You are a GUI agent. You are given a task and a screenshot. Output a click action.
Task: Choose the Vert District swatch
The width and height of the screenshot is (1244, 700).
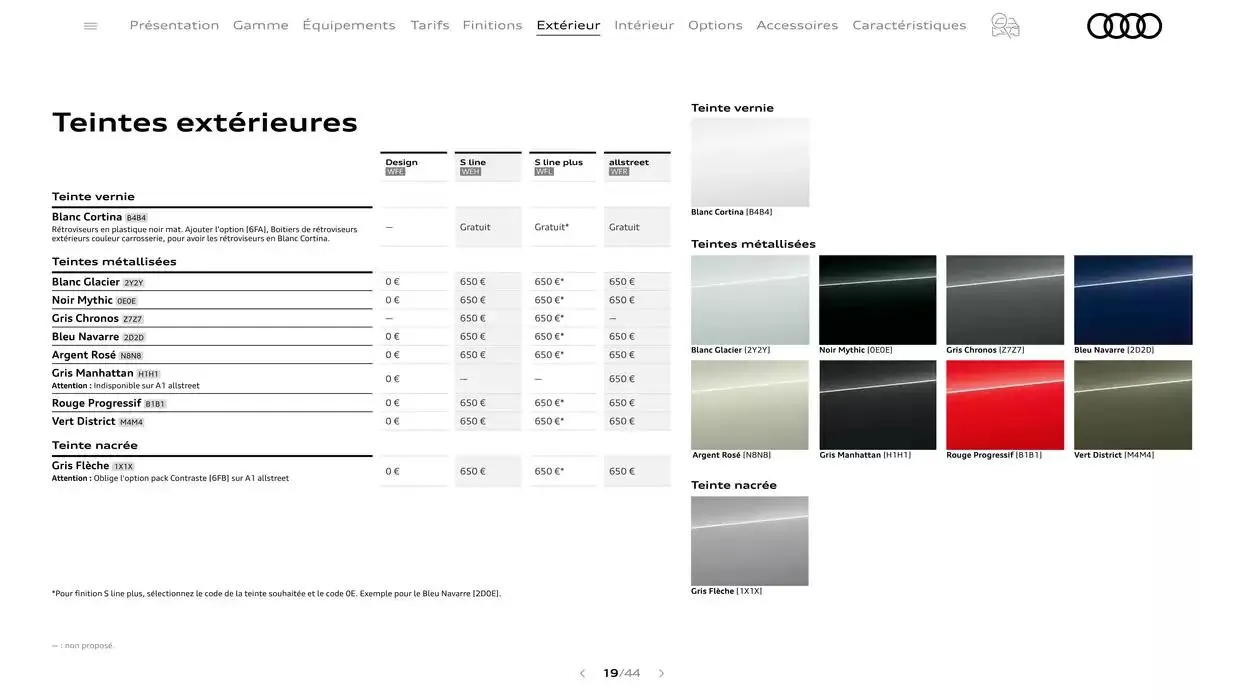coord(1133,405)
